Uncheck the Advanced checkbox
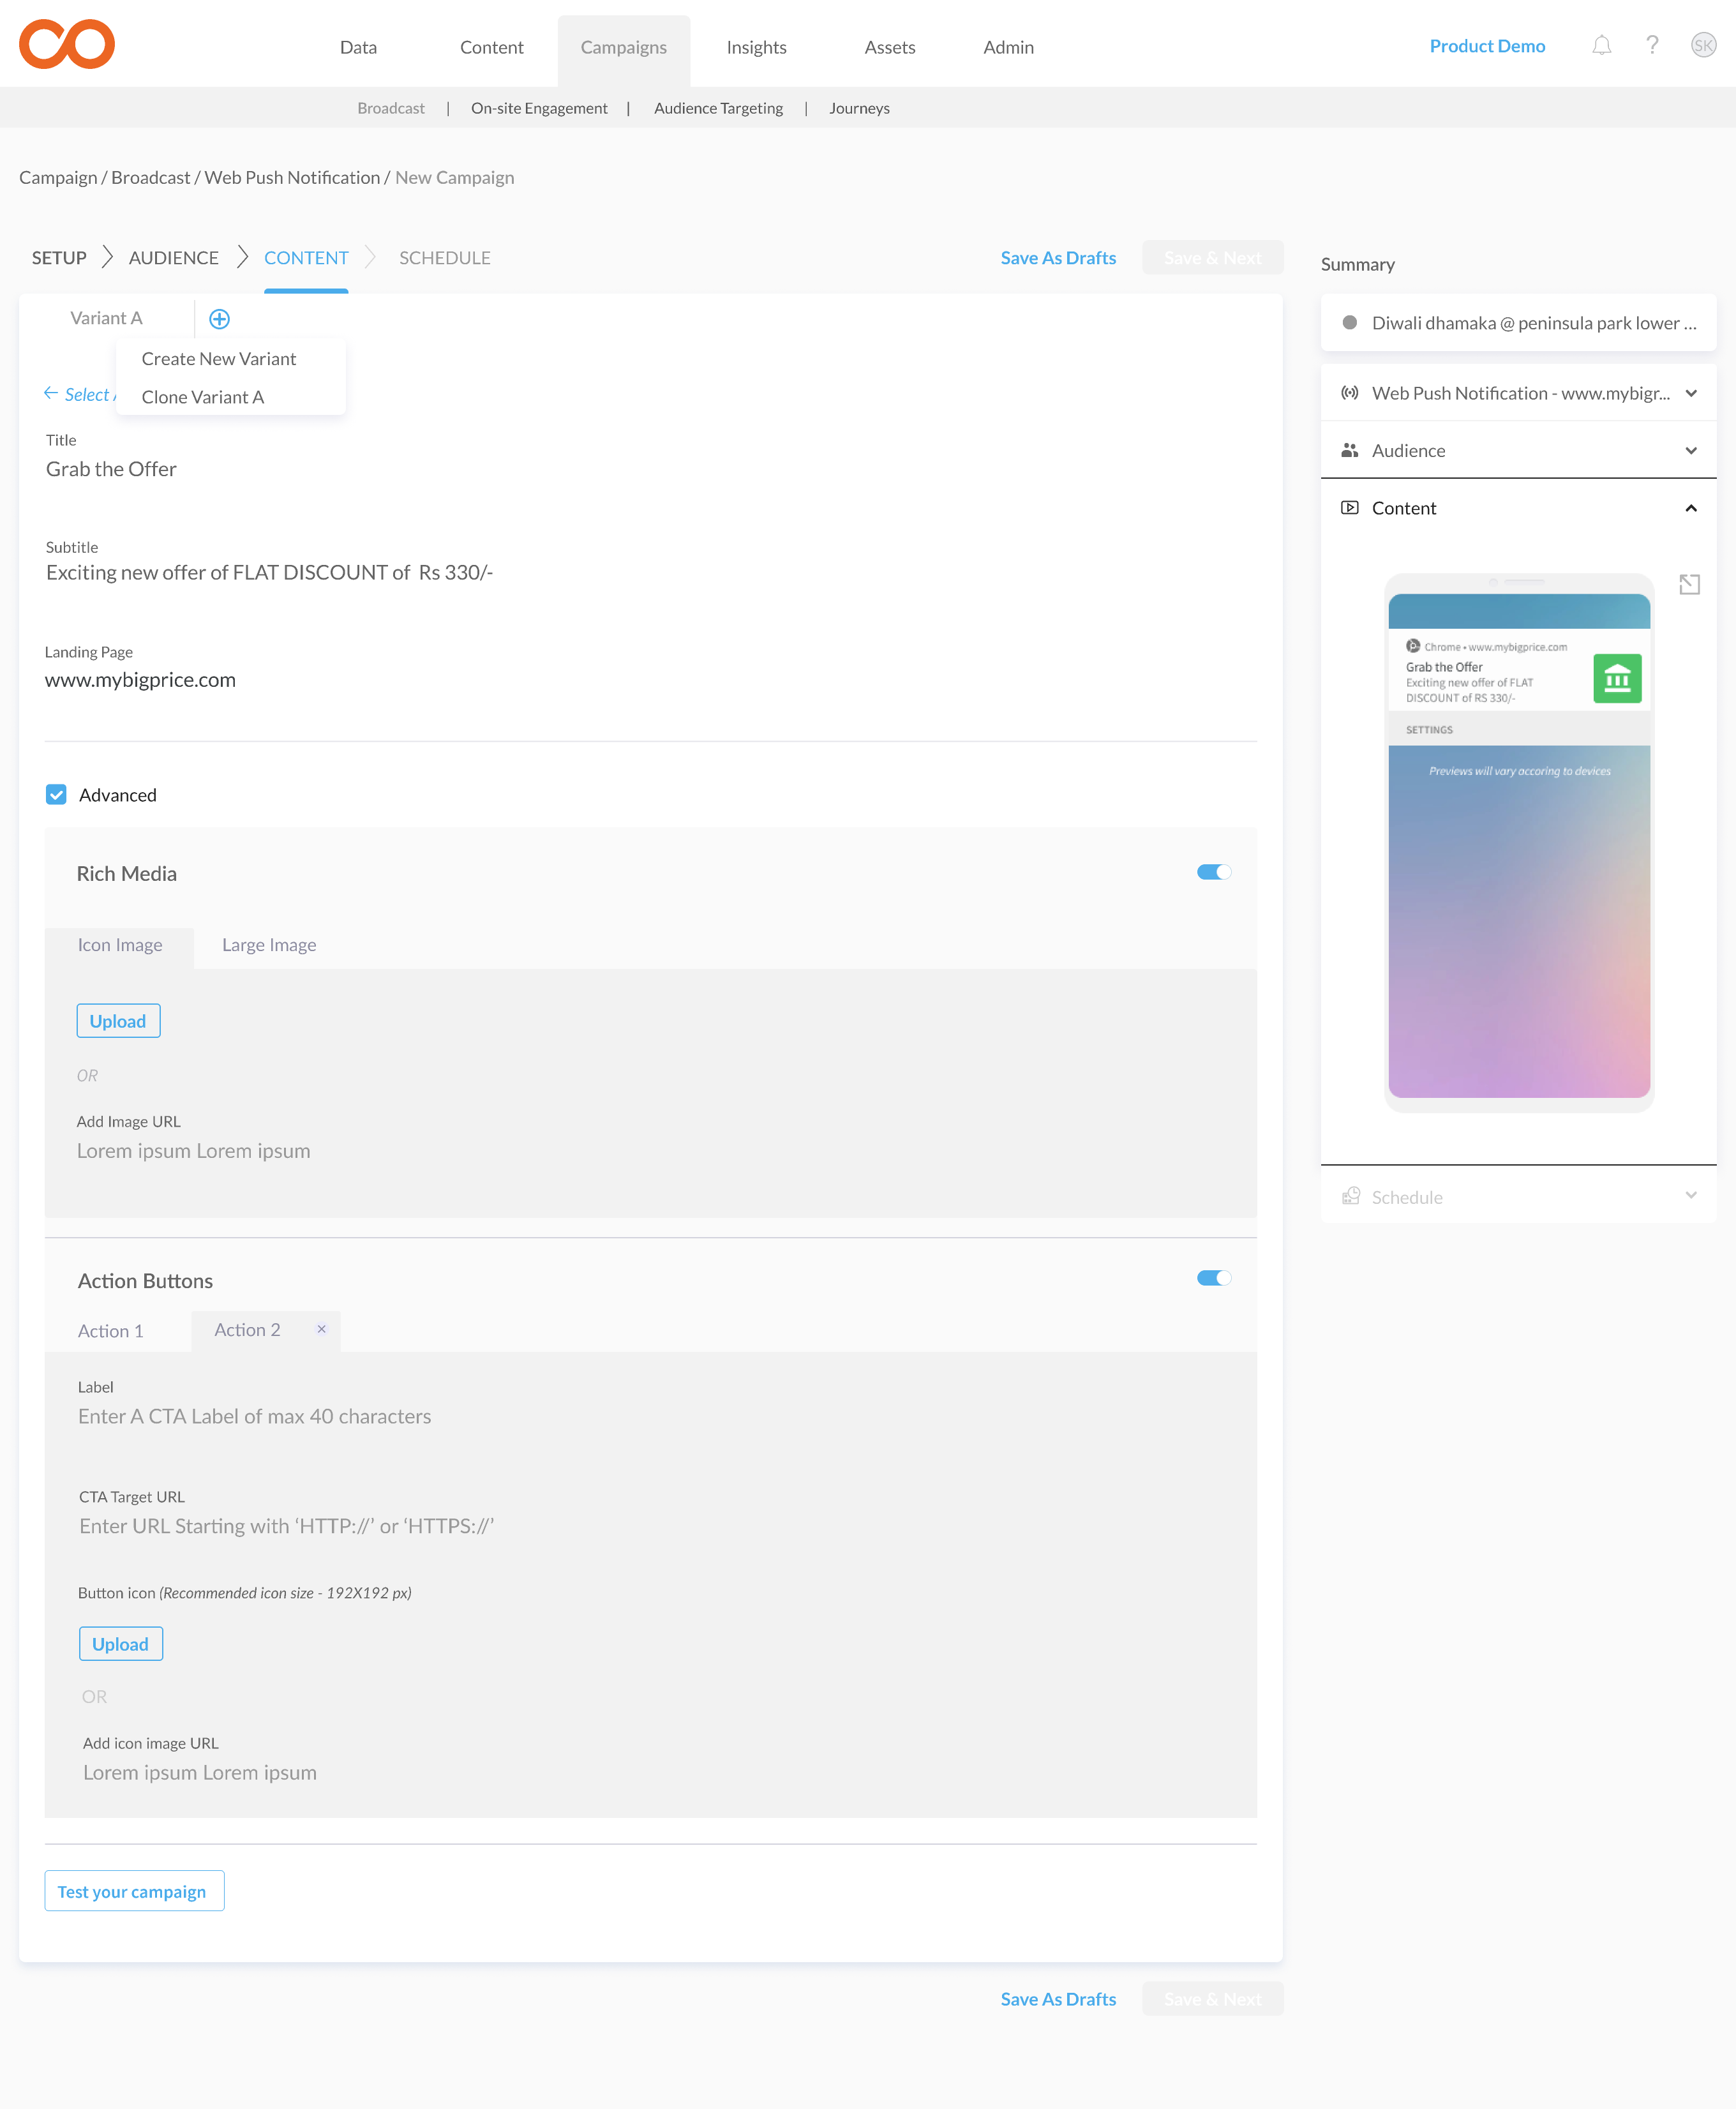The width and height of the screenshot is (1736, 2109). pyautogui.click(x=56, y=795)
